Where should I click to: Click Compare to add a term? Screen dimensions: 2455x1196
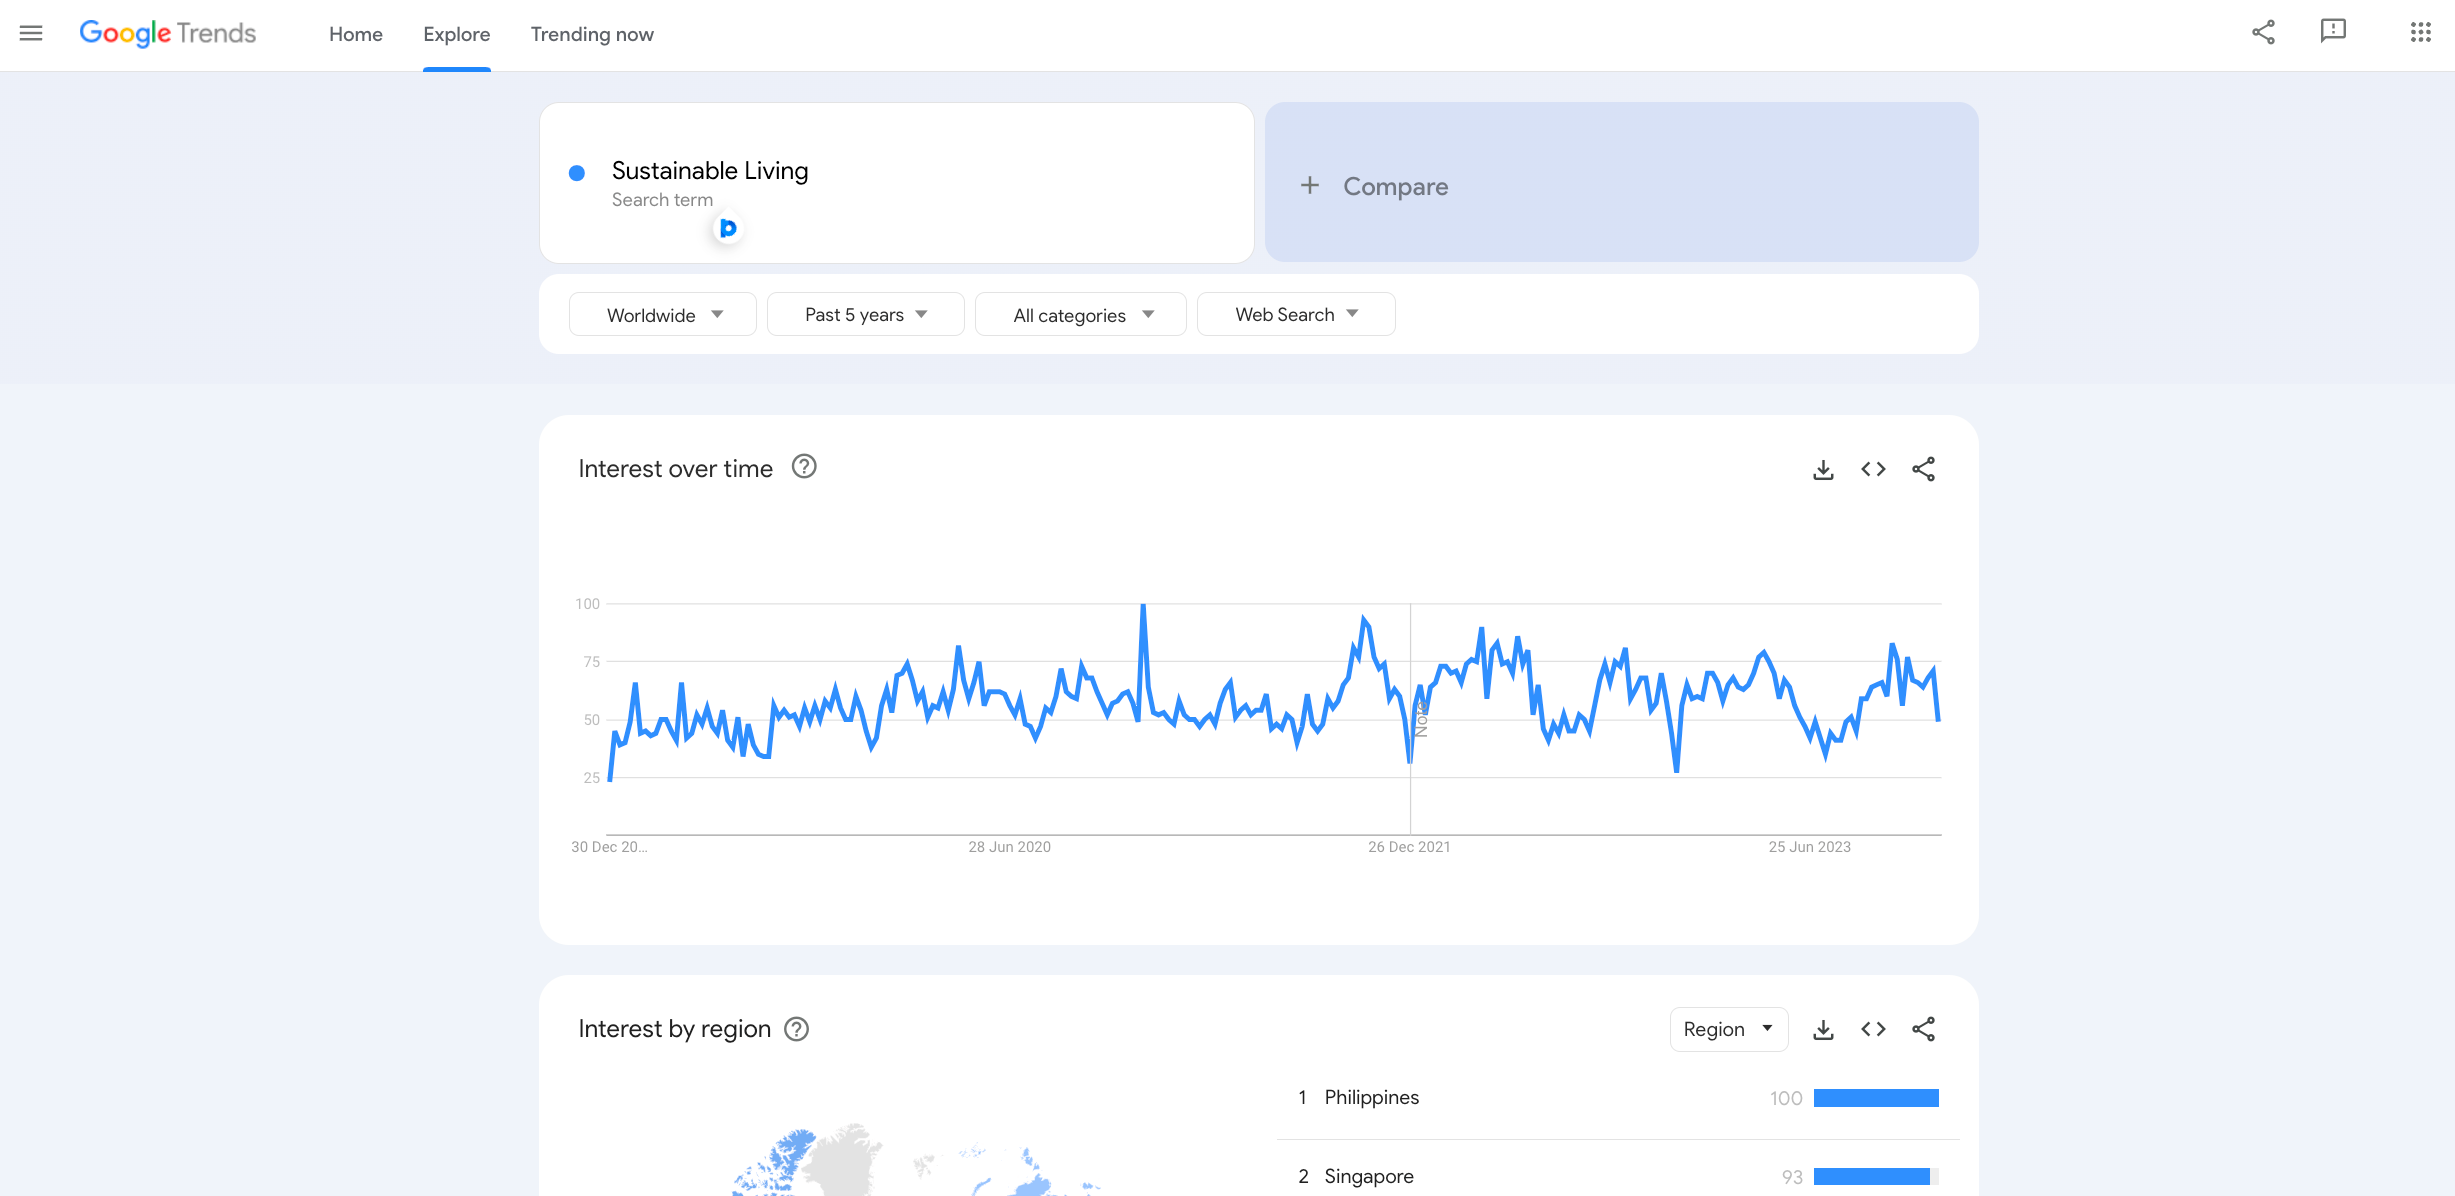[1620, 186]
